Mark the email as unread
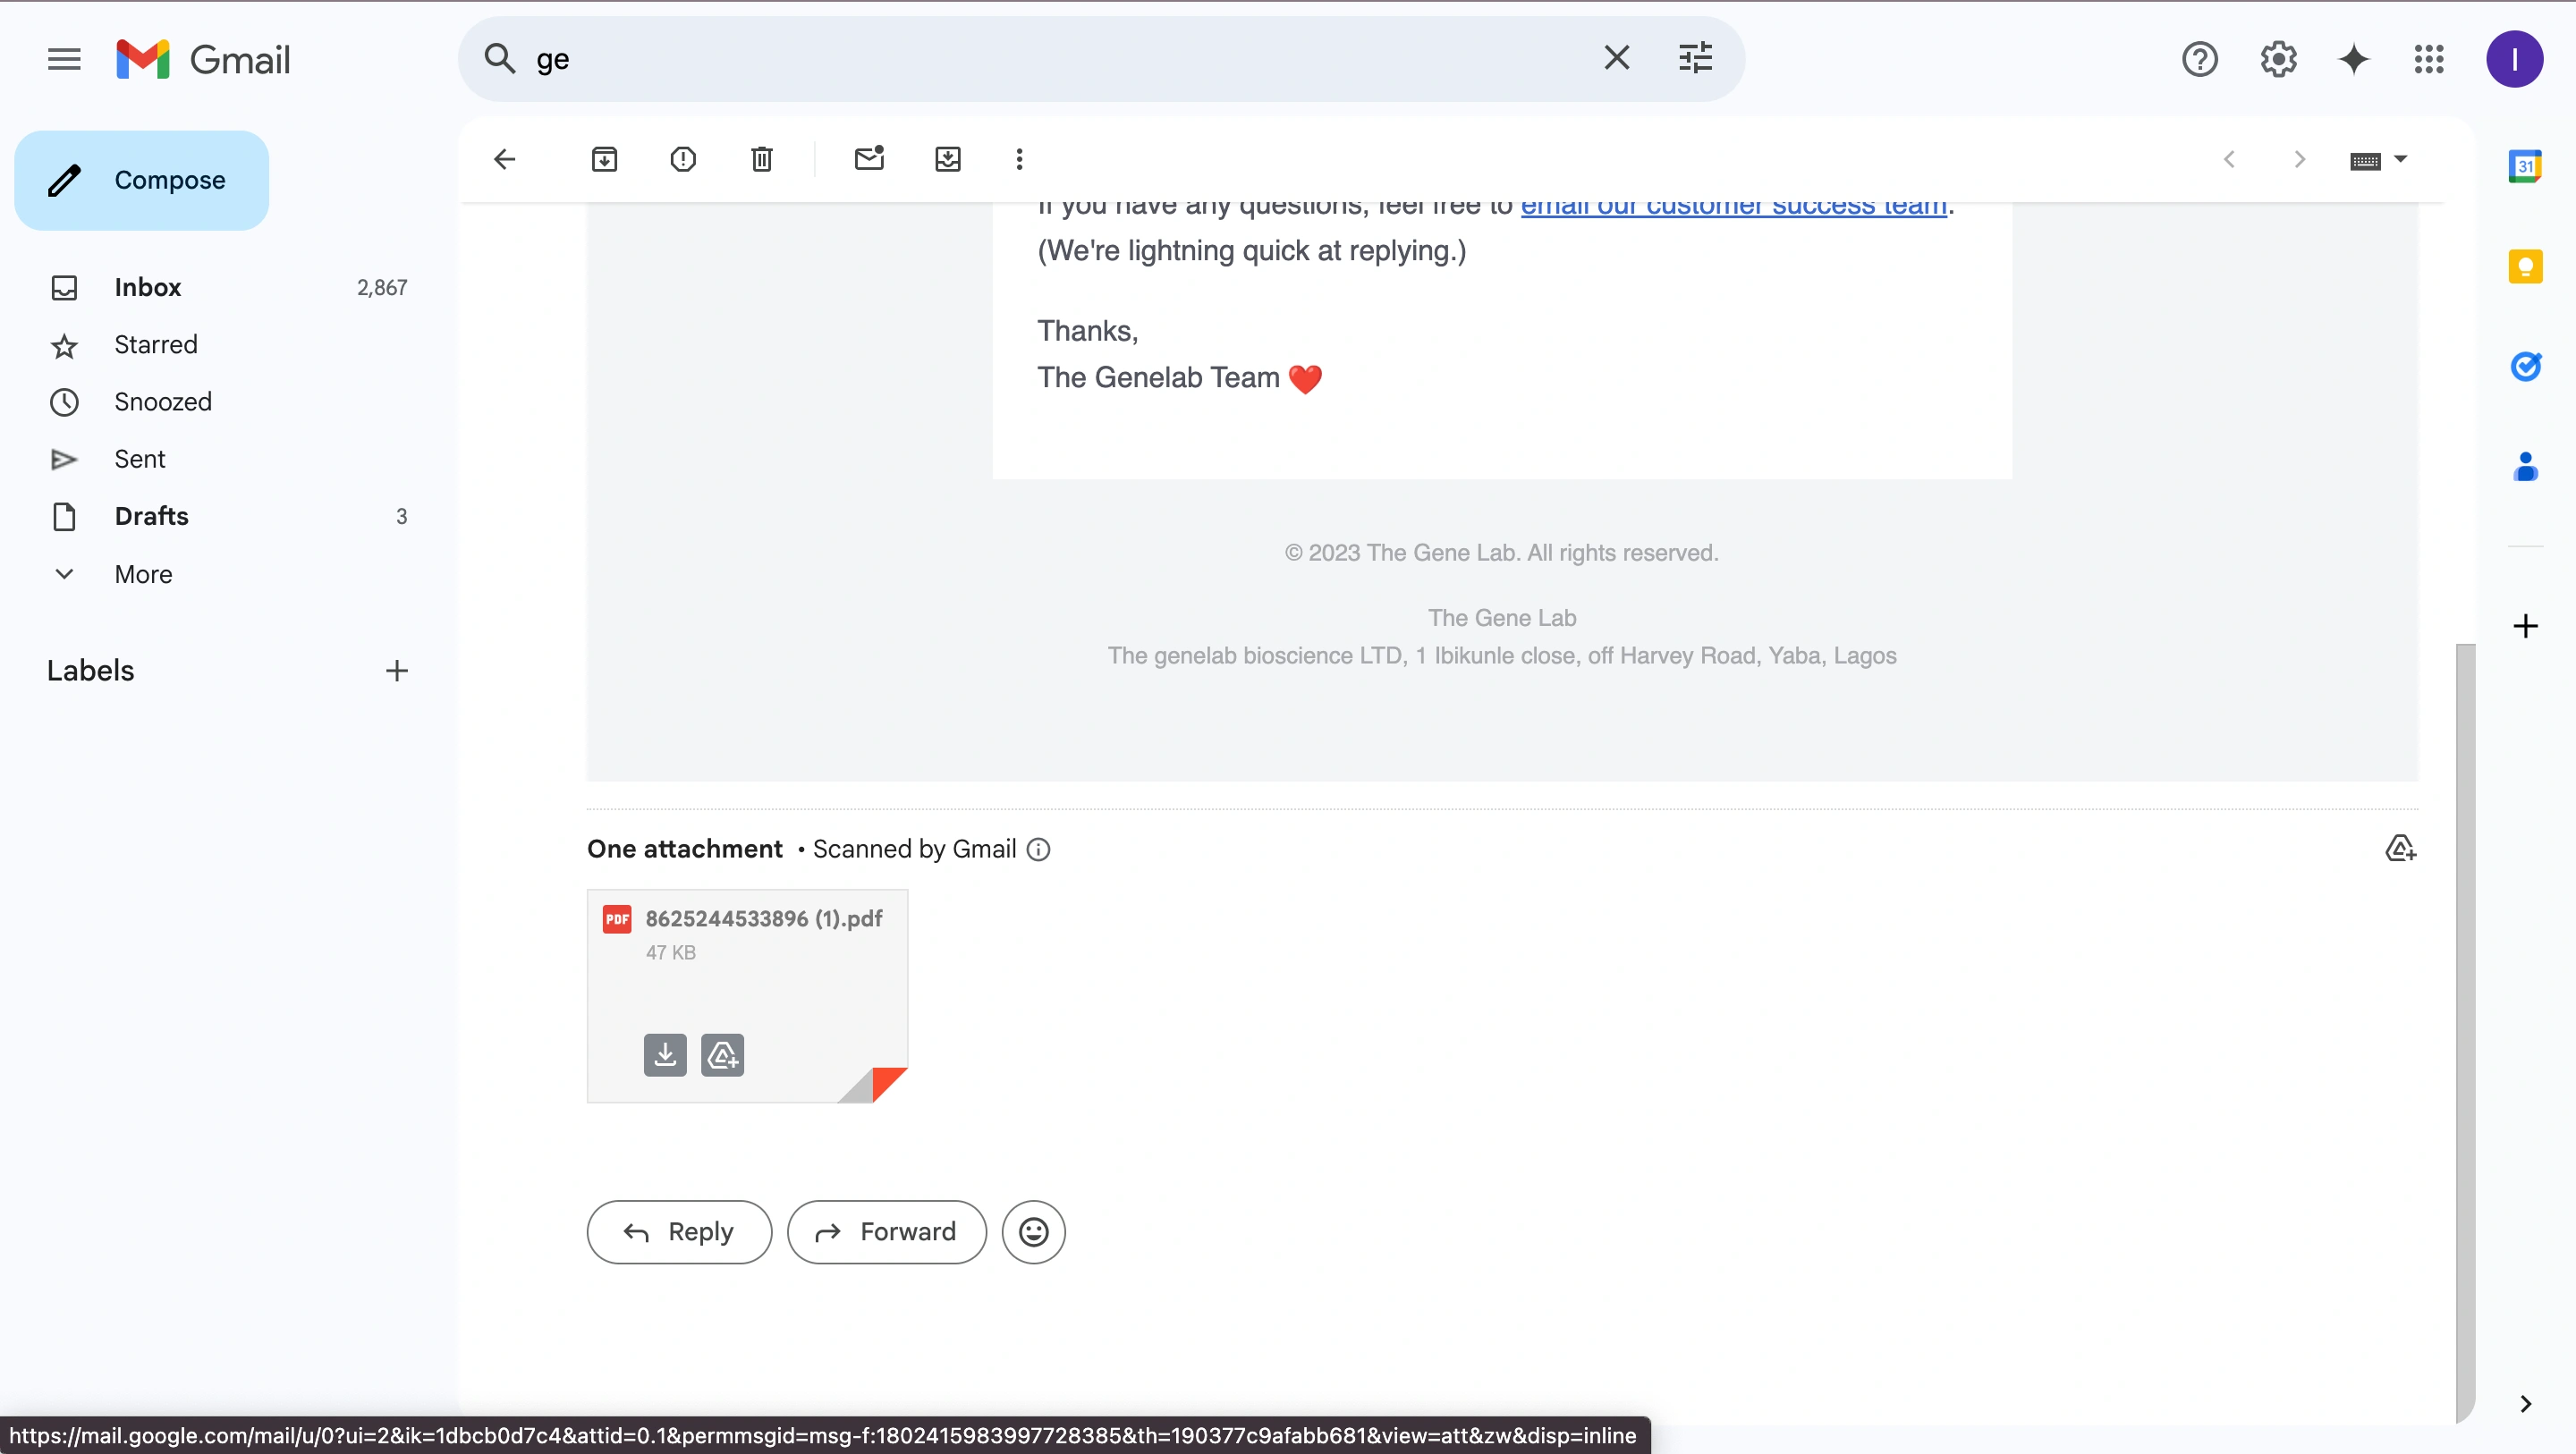This screenshot has width=2576, height=1454. 868,159
